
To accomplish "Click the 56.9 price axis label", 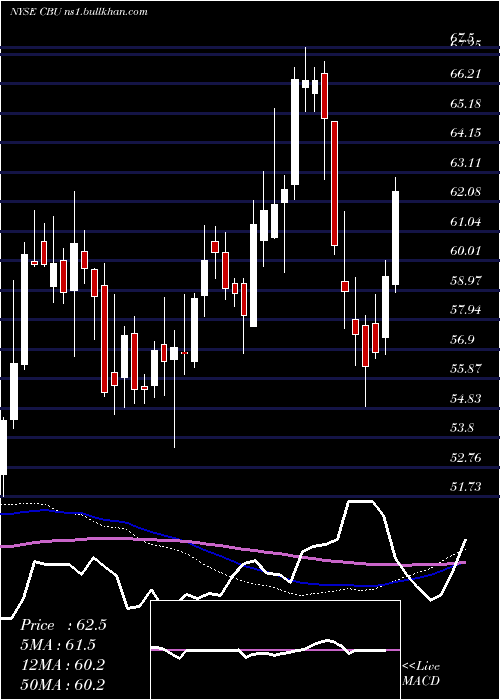I will tap(462, 340).
